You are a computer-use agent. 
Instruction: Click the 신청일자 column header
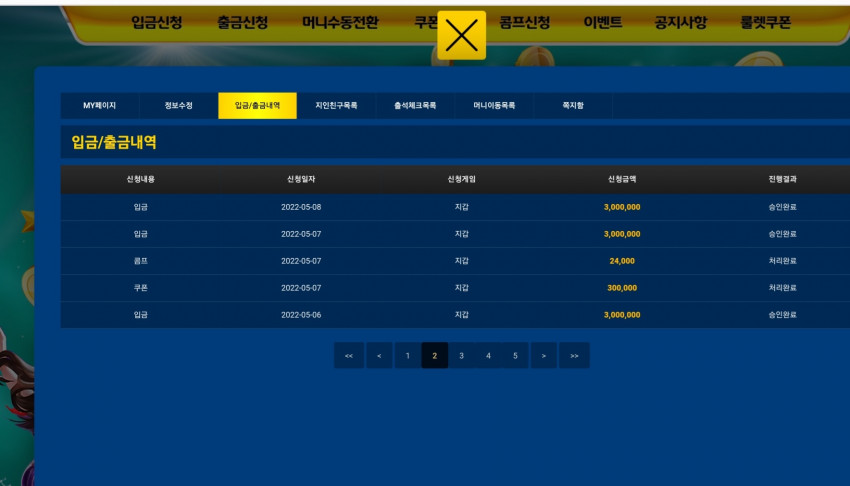point(301,179)
